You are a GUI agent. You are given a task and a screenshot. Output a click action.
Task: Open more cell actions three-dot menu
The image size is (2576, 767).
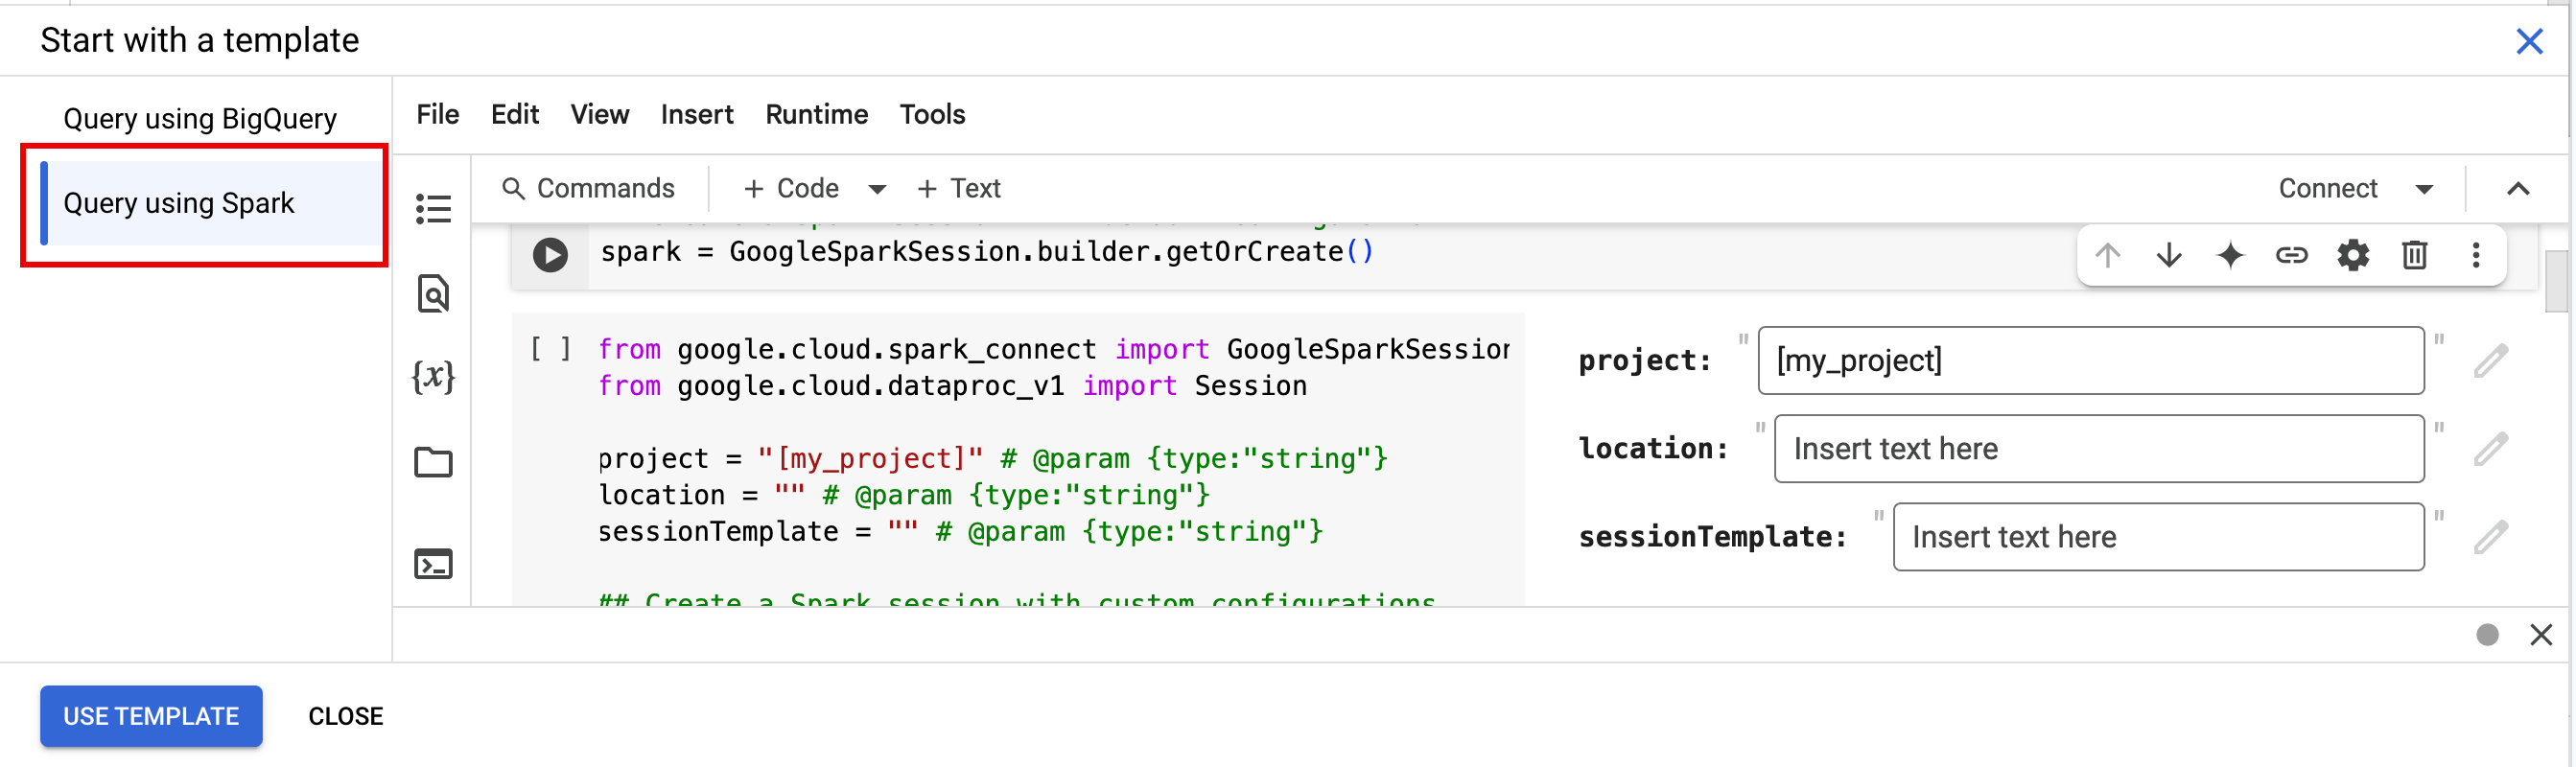coord(2475,255)
